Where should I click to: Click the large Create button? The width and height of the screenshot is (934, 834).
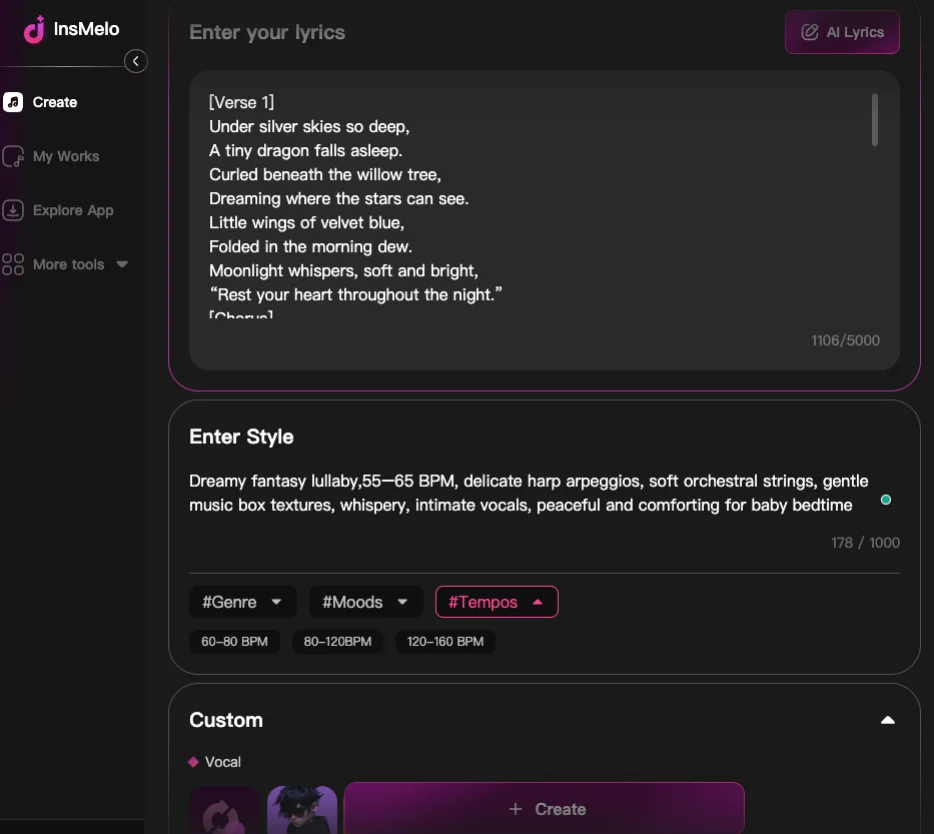click(544, 808)
